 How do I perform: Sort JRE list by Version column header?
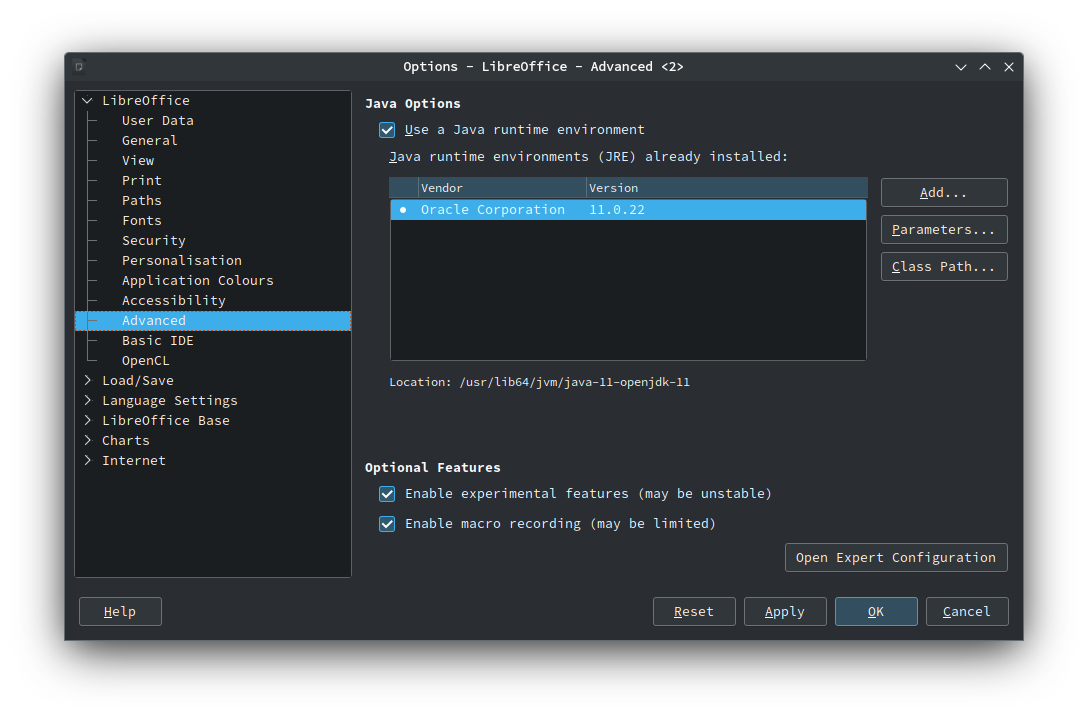[726, 188]
